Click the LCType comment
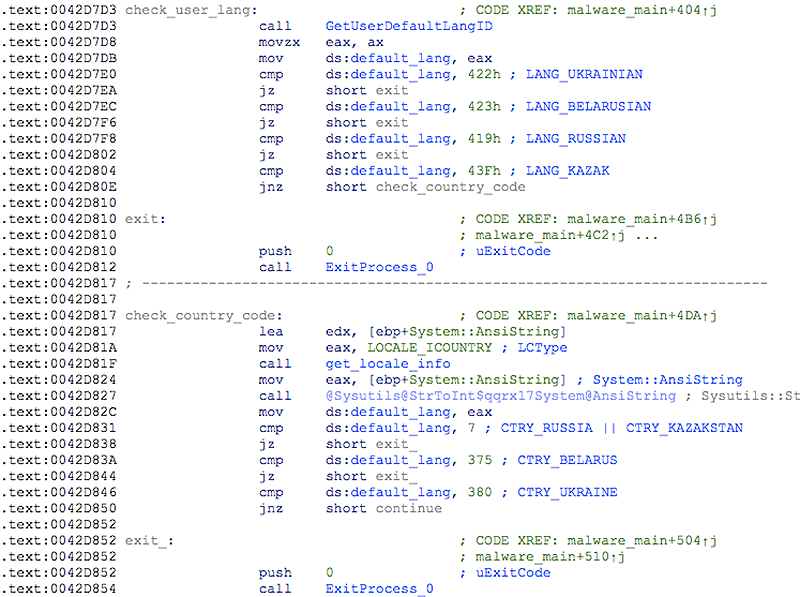The width and height of the screenshot is (800, 597). [x=542, y=348]
